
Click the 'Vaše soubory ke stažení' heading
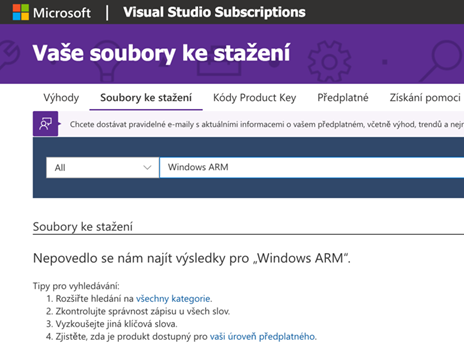pyautogui.click(x=161, y=53)
